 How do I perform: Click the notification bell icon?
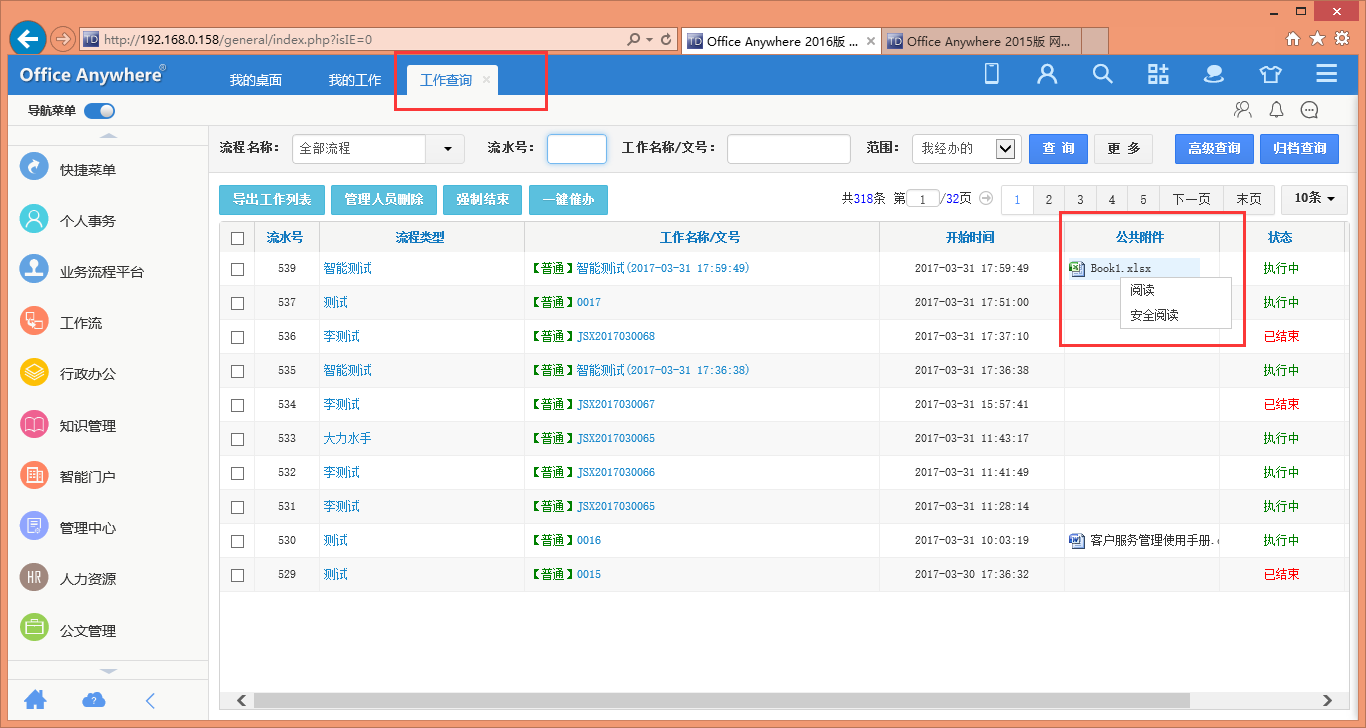tap(1276, 110)
